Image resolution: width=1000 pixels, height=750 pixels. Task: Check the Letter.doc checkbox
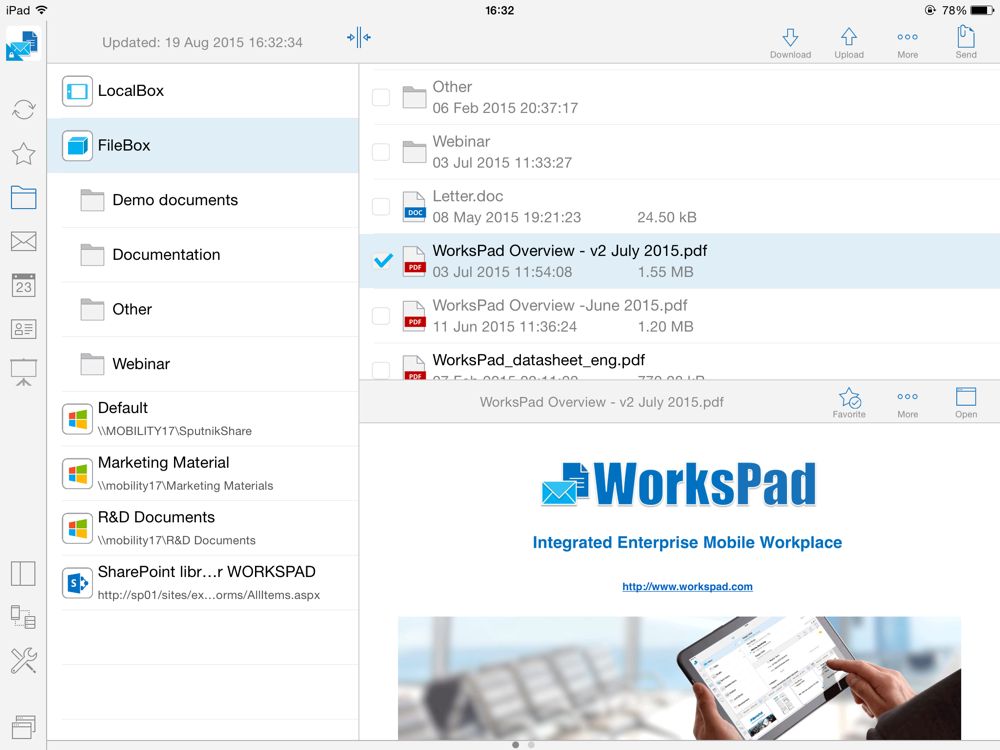click(381, 207)
